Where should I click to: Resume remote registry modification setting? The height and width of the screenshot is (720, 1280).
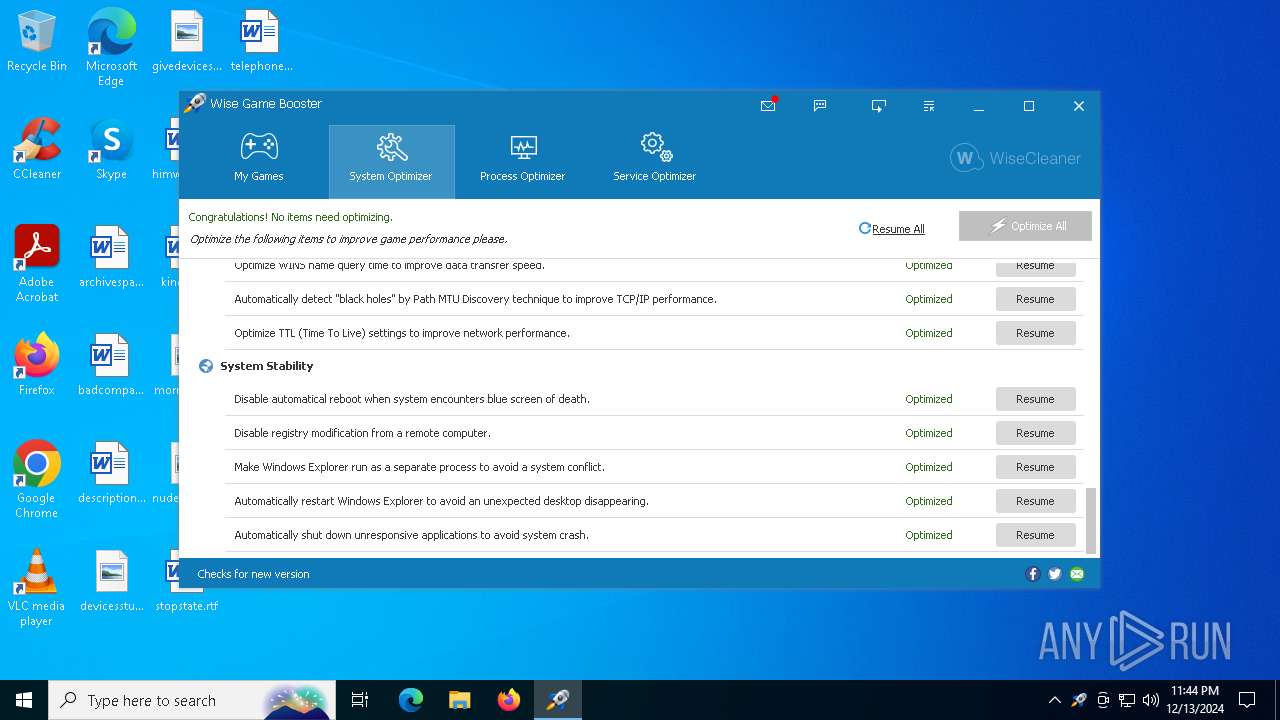1035,433
